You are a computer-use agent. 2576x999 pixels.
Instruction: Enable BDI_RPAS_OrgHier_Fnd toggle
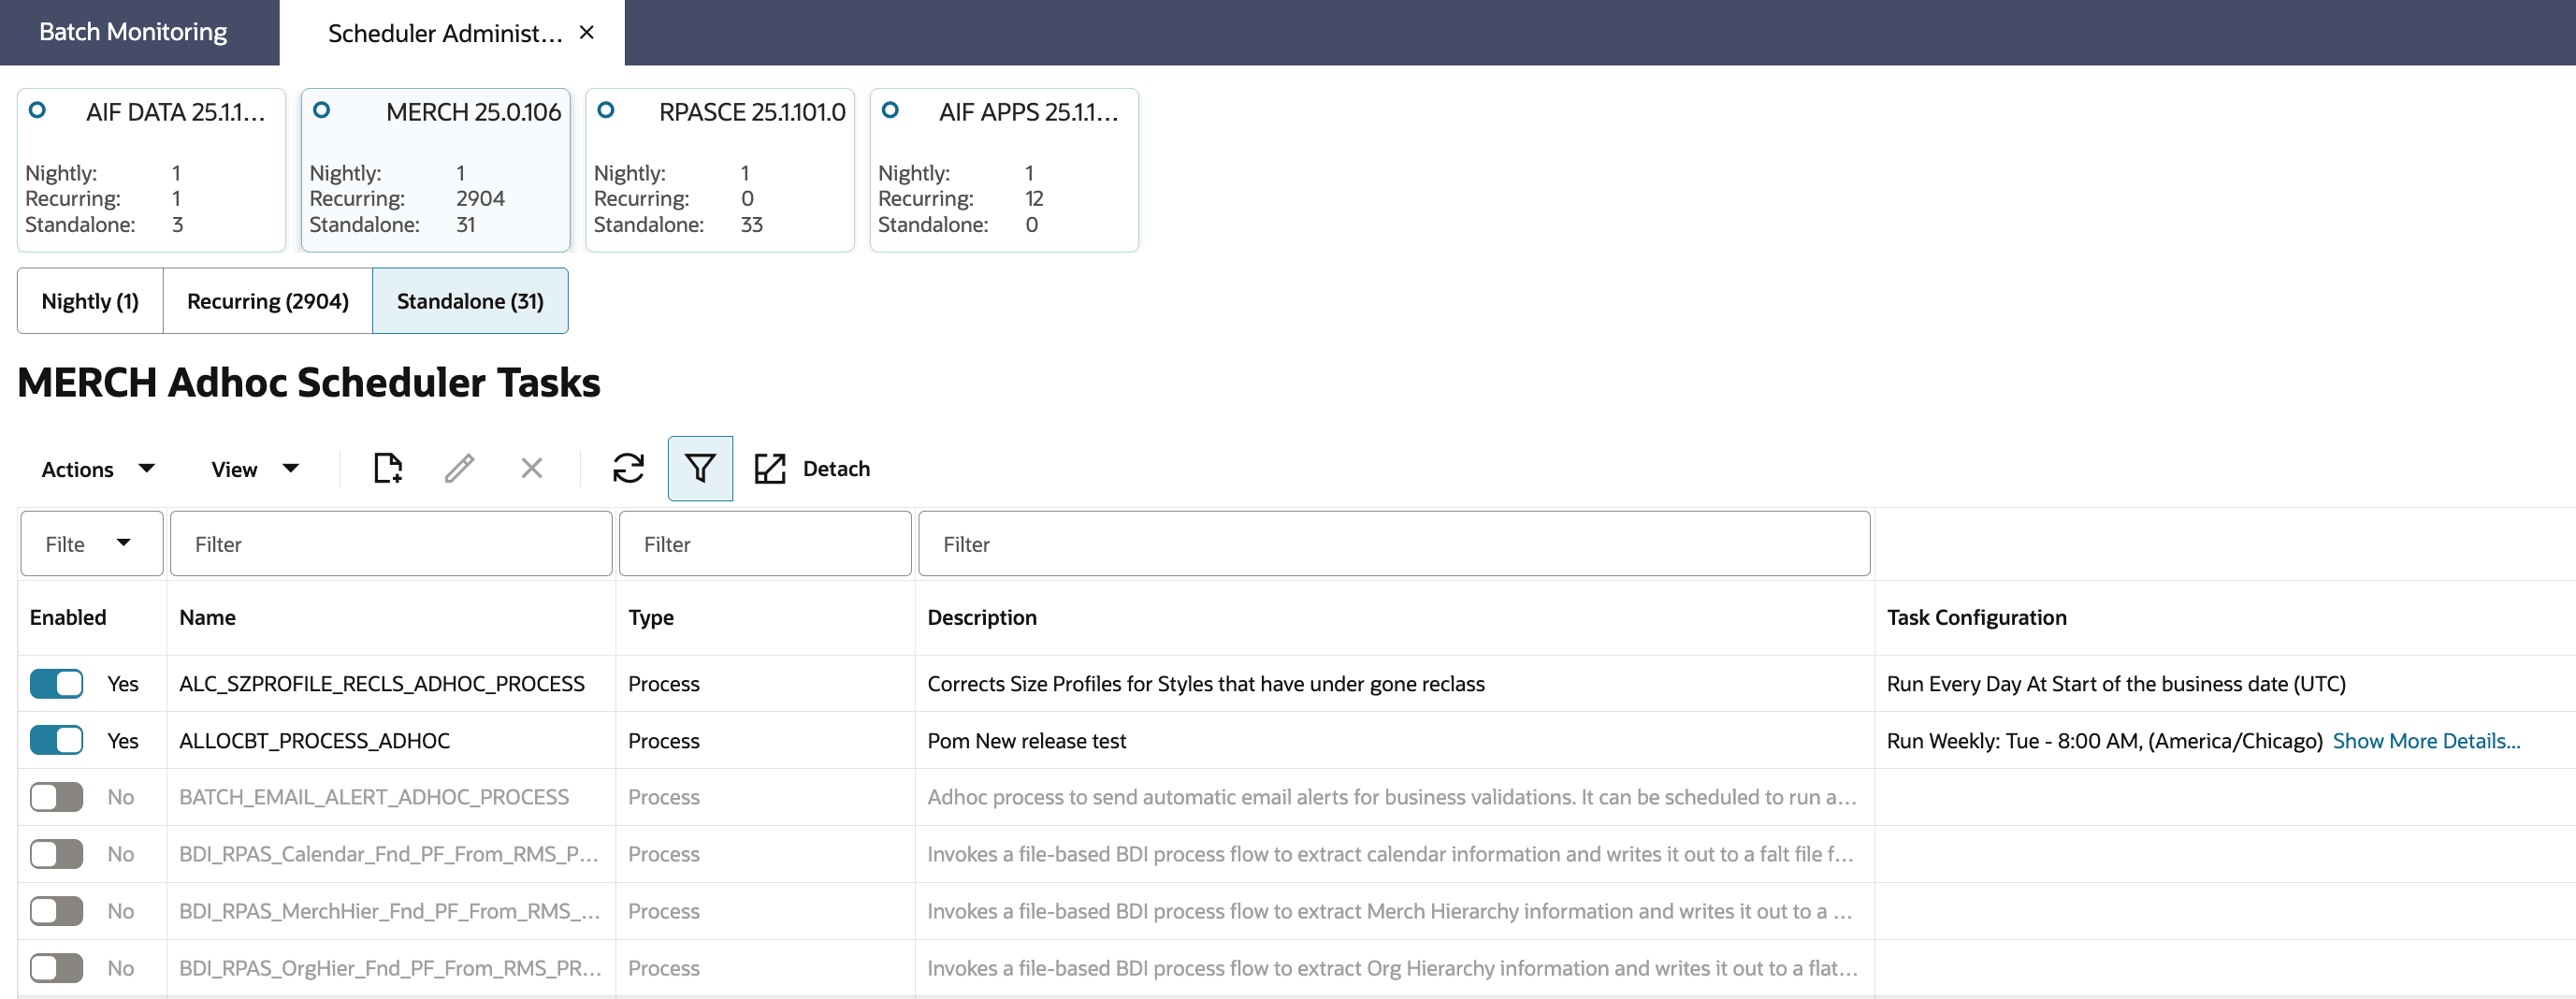pos(56,968)
